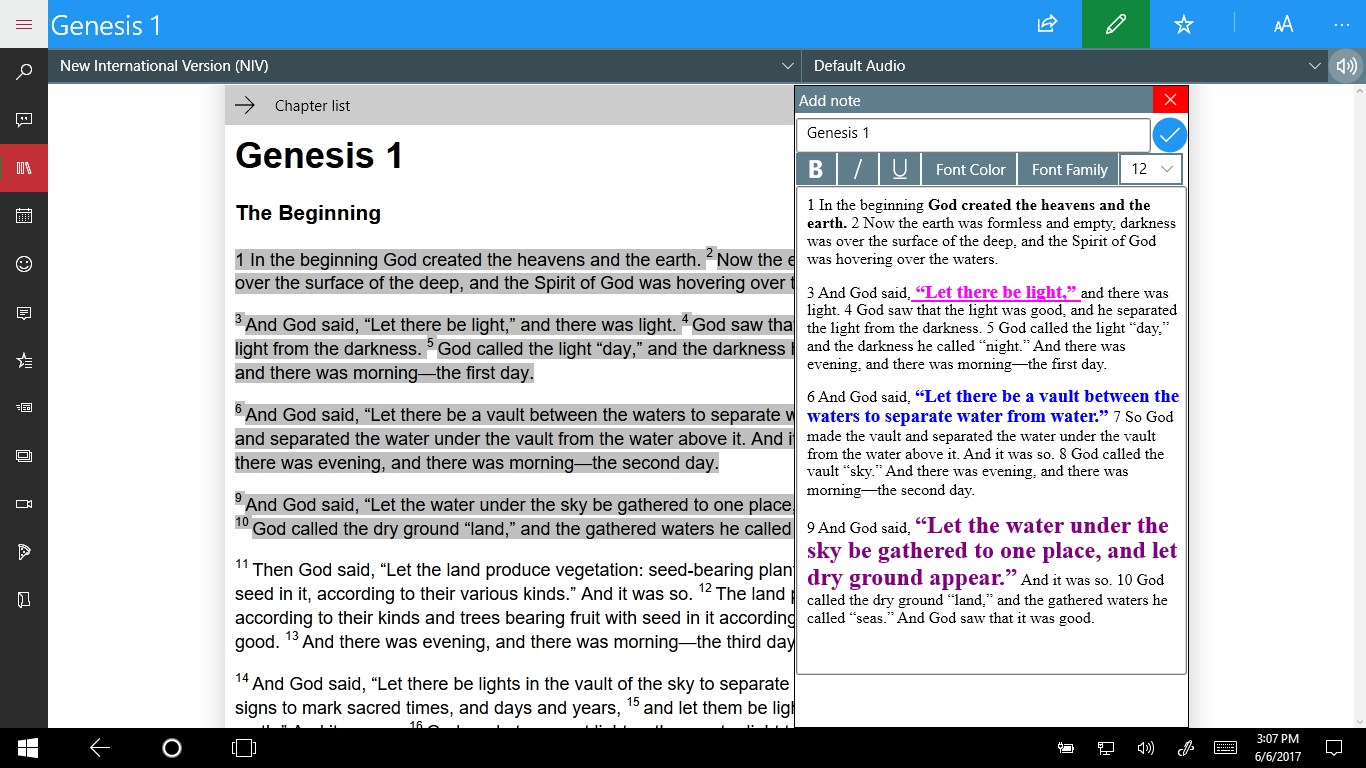
Task: Toggle italic formatting in note
Action: tap(858, 169)
